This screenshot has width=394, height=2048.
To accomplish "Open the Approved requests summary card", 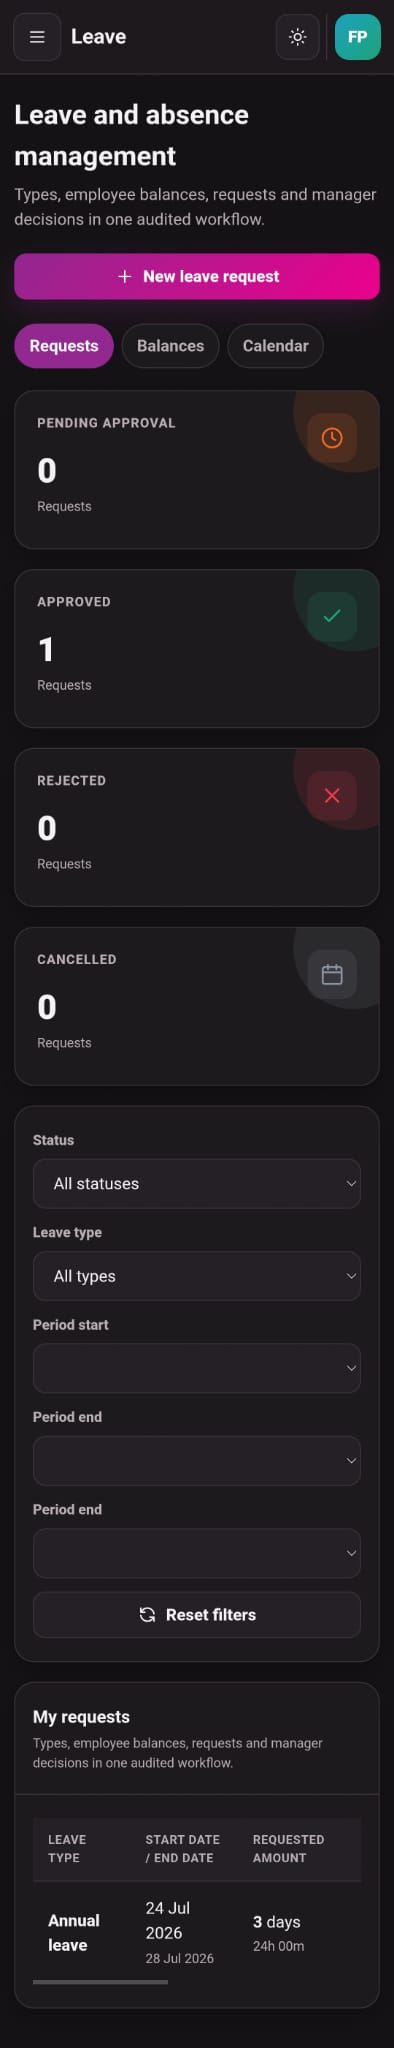I will point(197,648).
